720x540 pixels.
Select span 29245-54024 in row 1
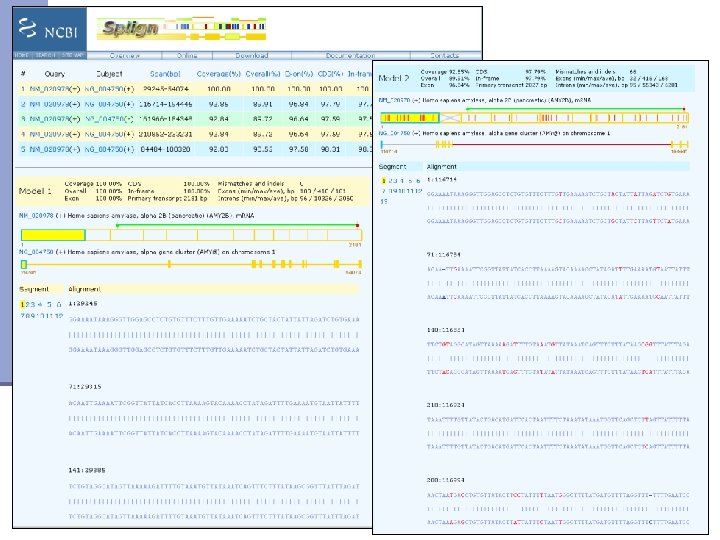166,89
